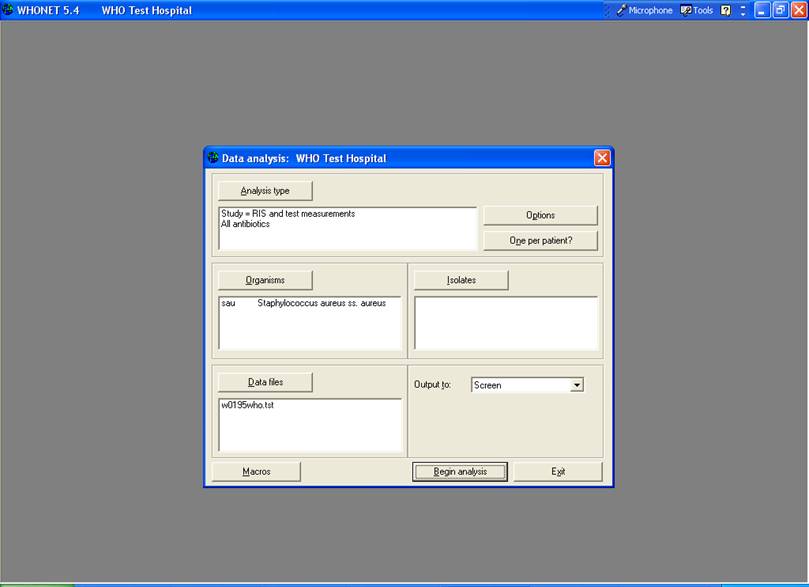This screenshot has height=587, width=809.
Task: Click the minimize icon in the title bar
Action: click(760, 10)
